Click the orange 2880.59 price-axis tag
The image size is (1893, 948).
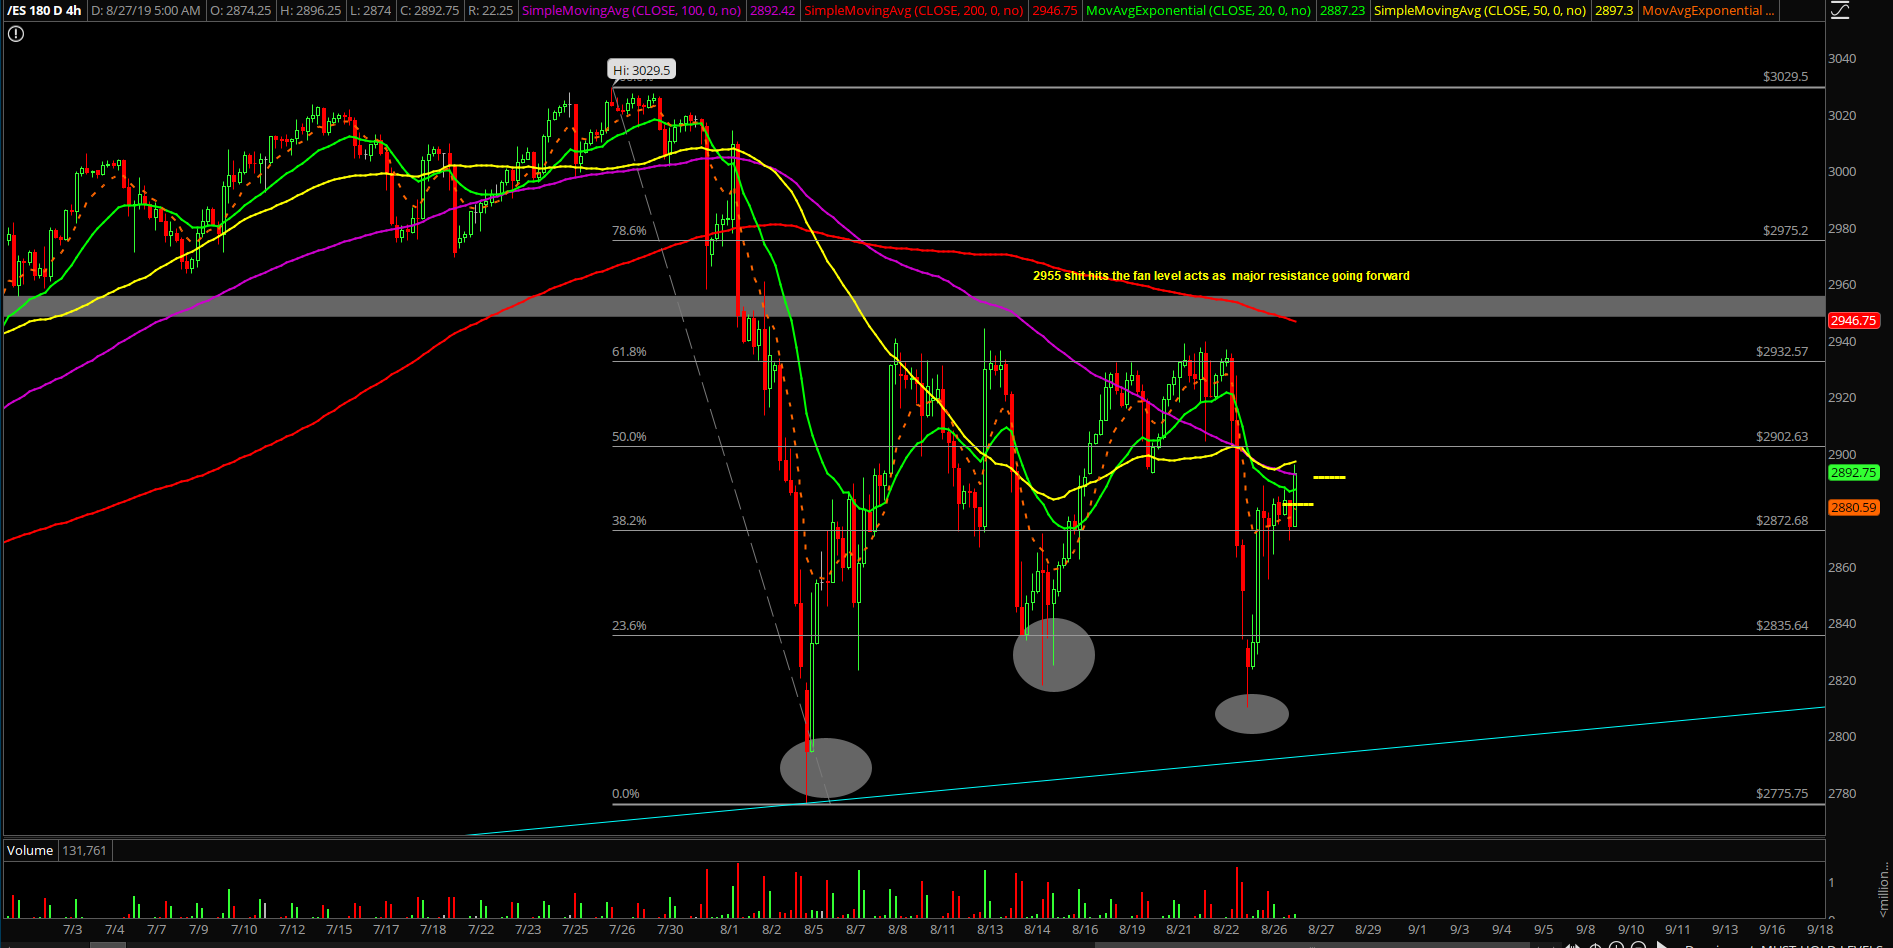[x=1853, y=508]
